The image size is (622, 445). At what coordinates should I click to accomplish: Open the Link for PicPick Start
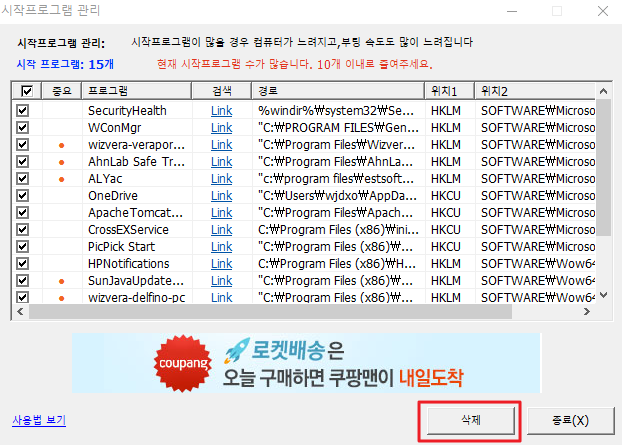[x=221, y=247]
